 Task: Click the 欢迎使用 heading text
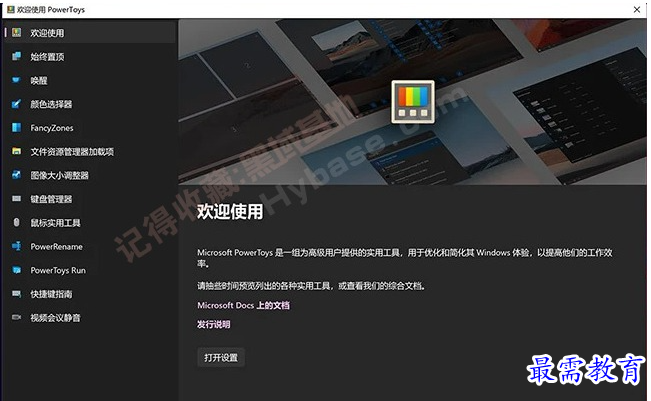[230, 211]
